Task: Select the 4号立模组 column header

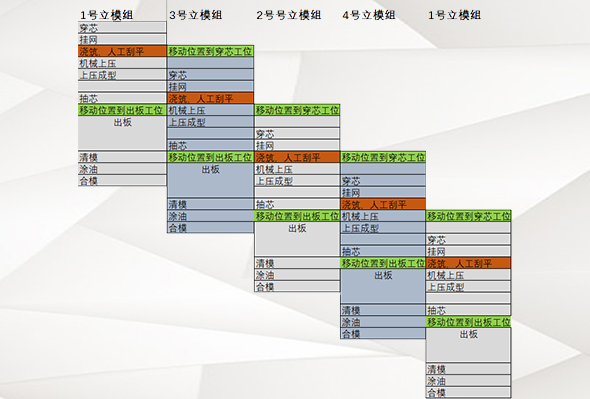Action: [x=369, y=15]
